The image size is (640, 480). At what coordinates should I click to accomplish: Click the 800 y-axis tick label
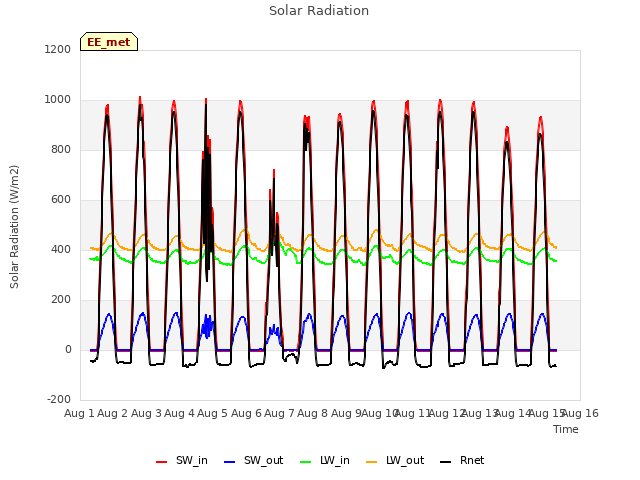(x=61, y=149)
